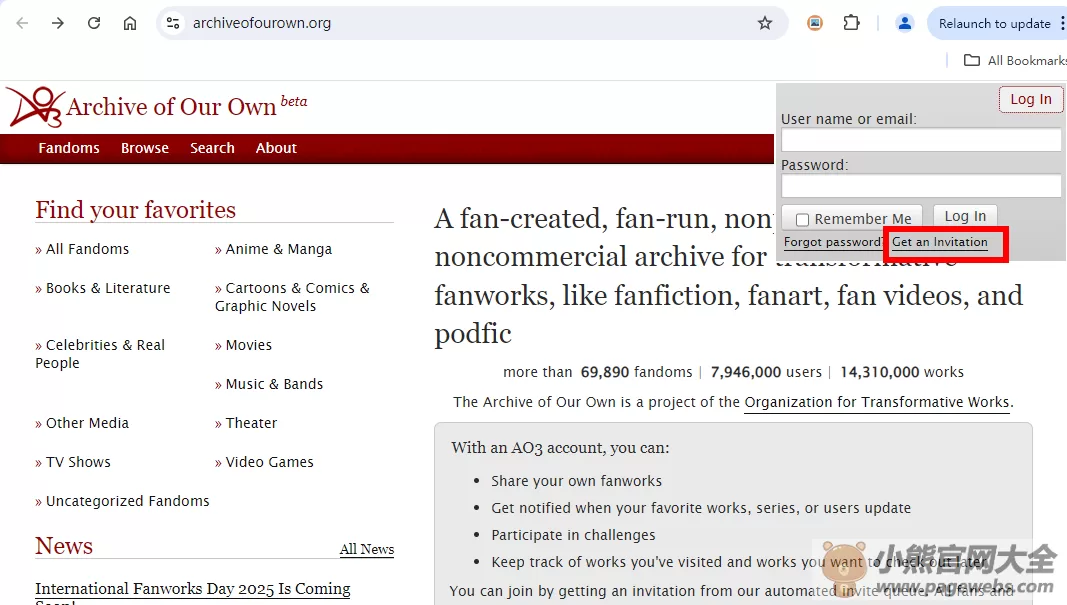Click 'Participate in challenges' bullet text
The width and height of the screenshot is (1067, 605).
coord(573,535)
